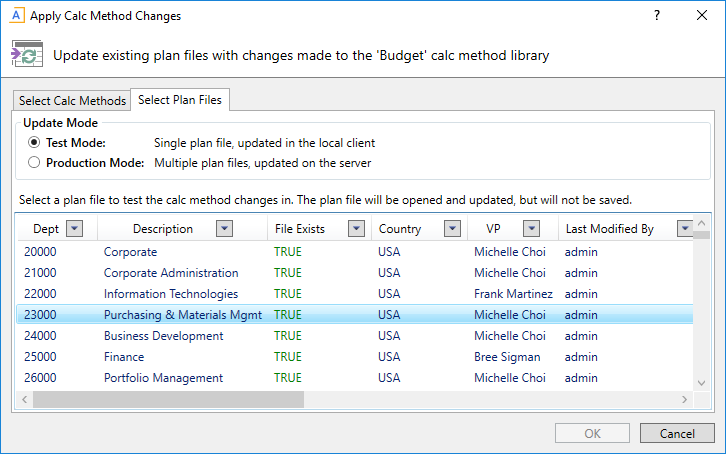Switch to Select Calc Methods tab
Viewport: 726px width, 454px height.
coord(73,101)
